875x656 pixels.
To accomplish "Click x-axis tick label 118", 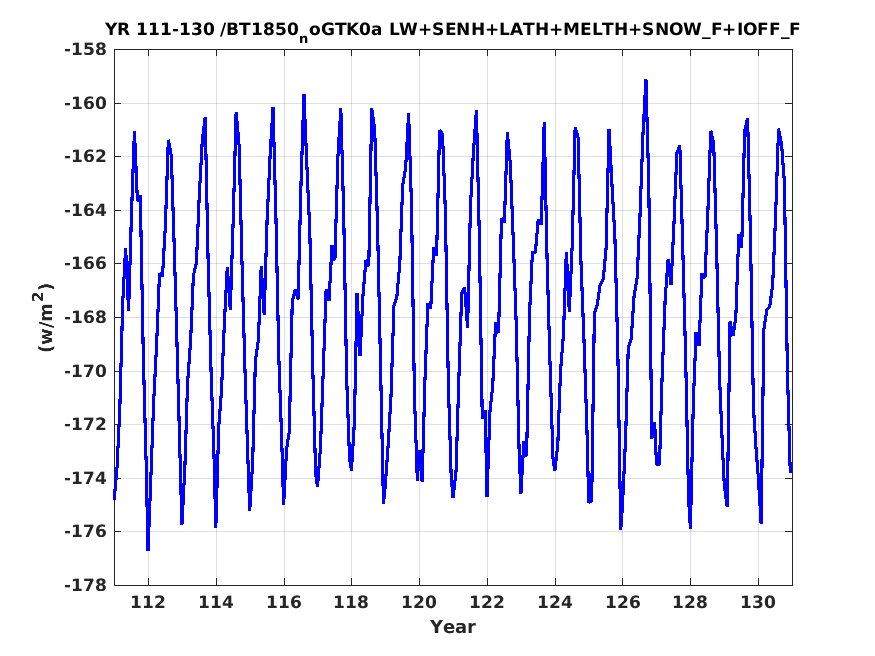I will point(352,602).
